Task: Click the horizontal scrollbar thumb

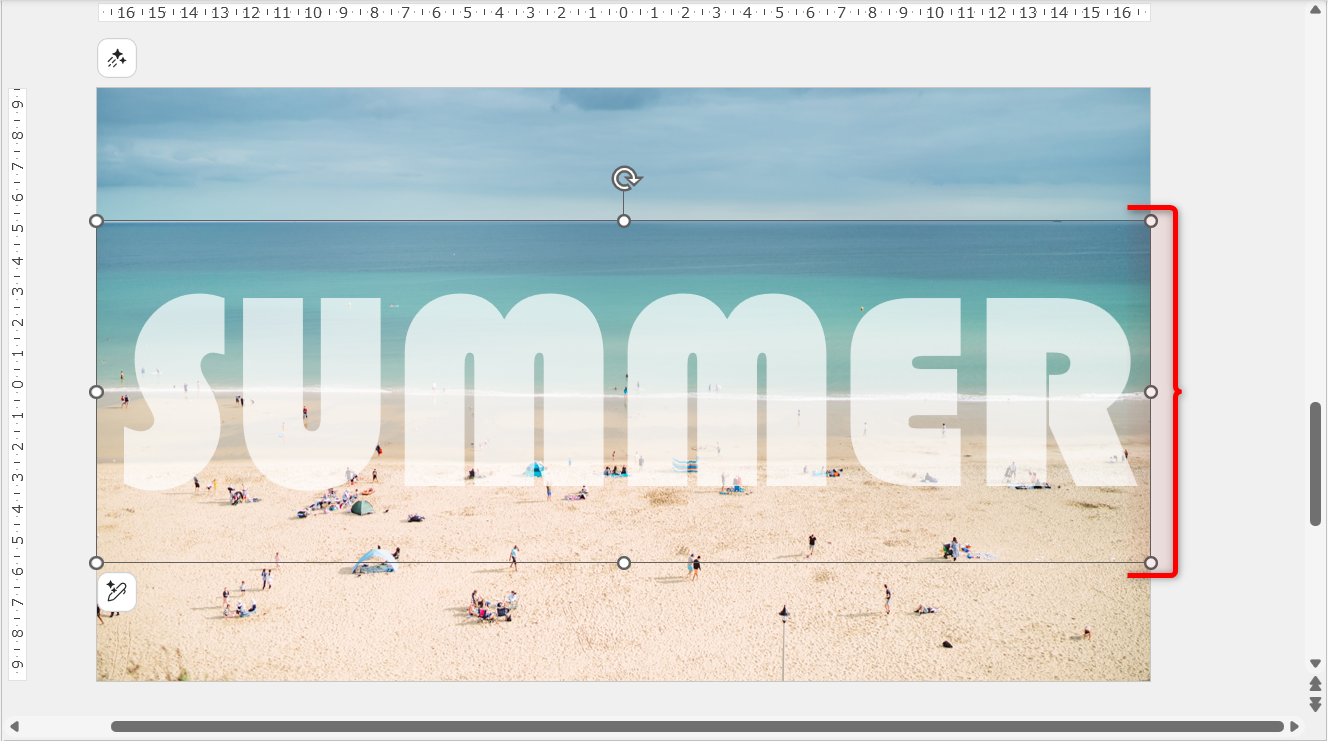Action: 697,727
